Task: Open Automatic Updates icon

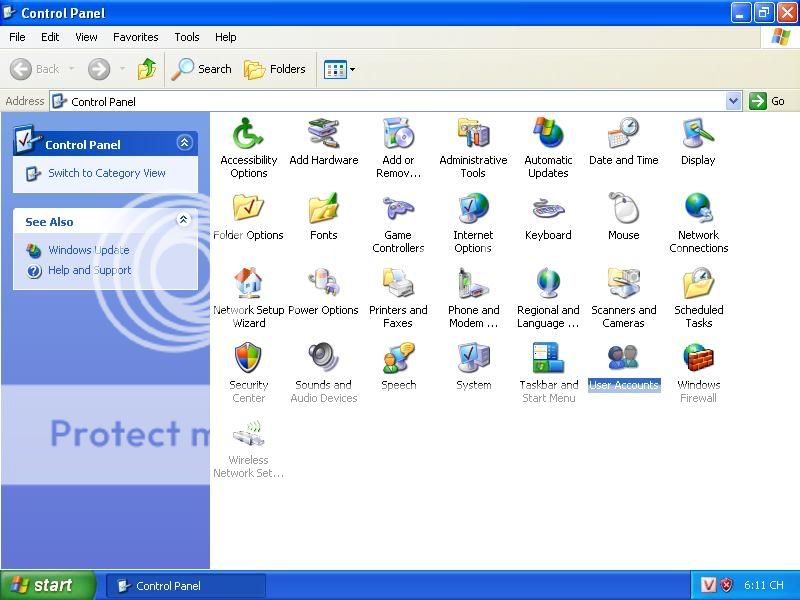Action: (548, 148)
